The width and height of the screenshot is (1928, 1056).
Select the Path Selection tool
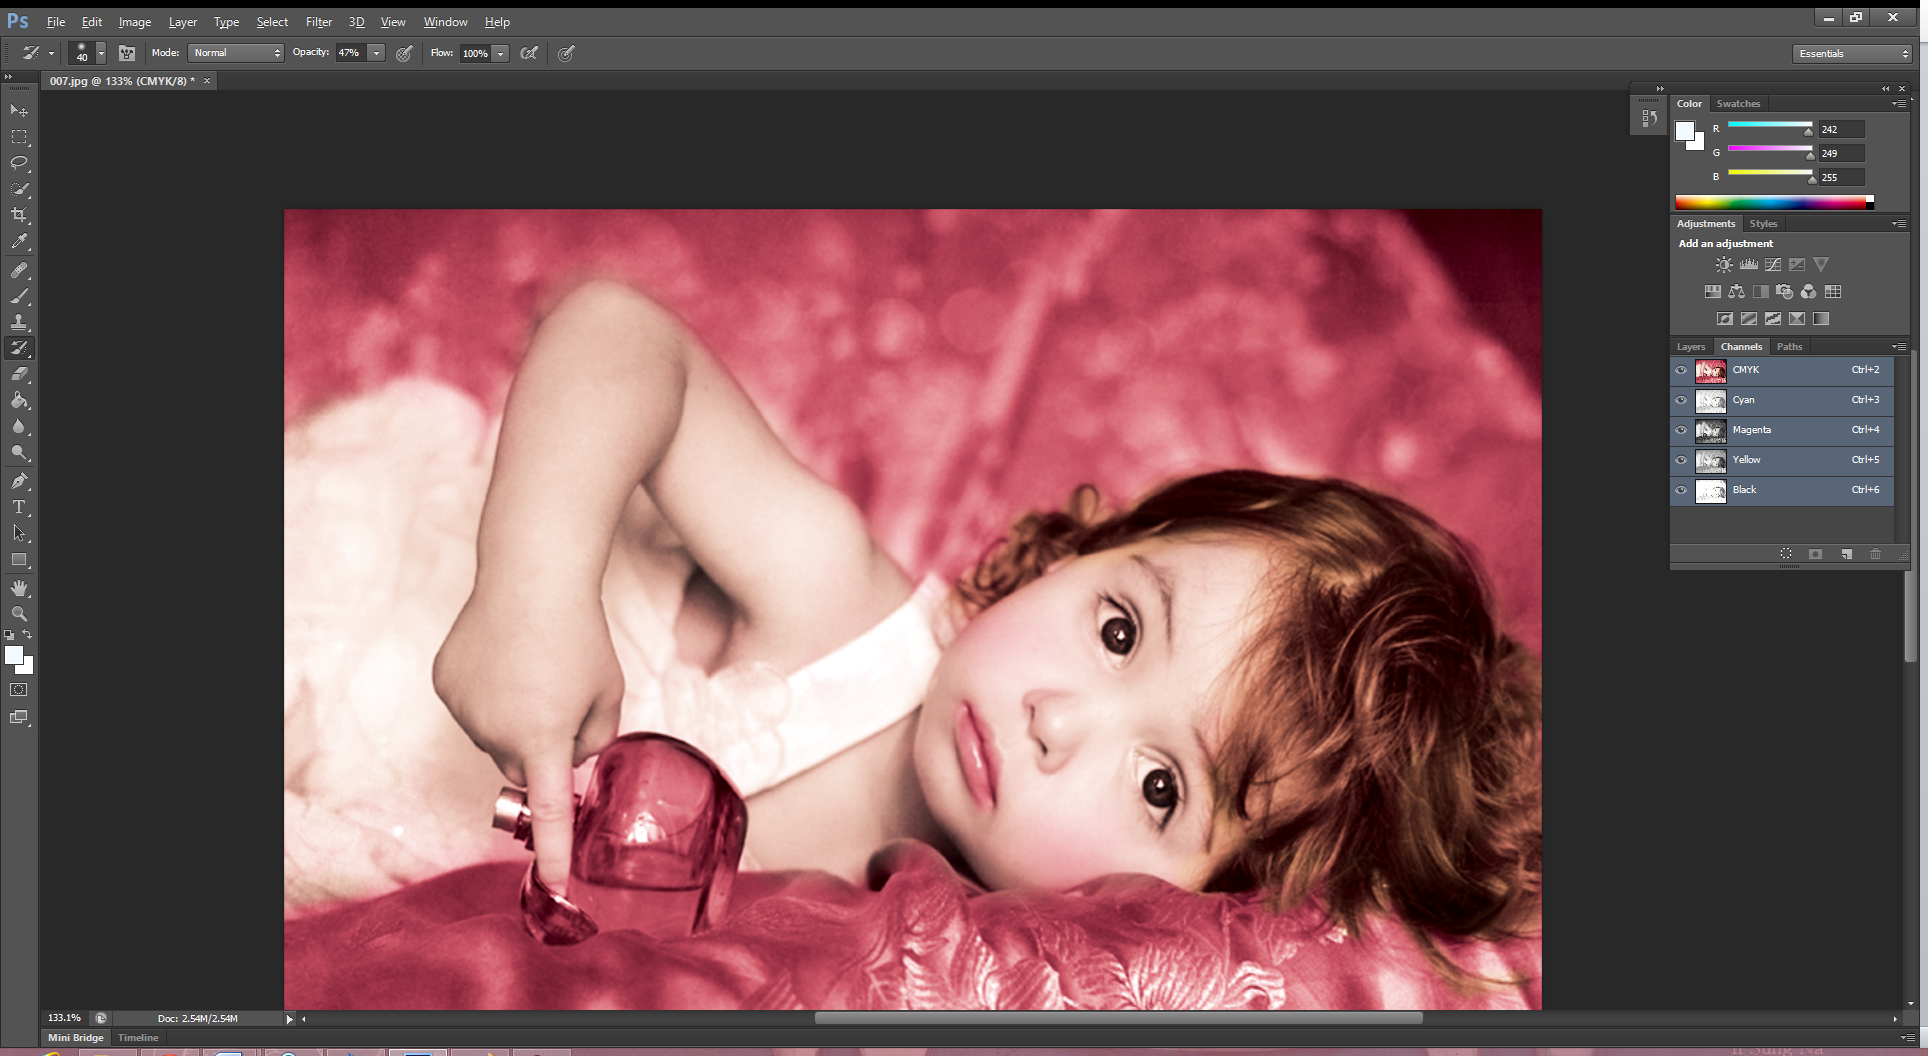pos(19,533)
